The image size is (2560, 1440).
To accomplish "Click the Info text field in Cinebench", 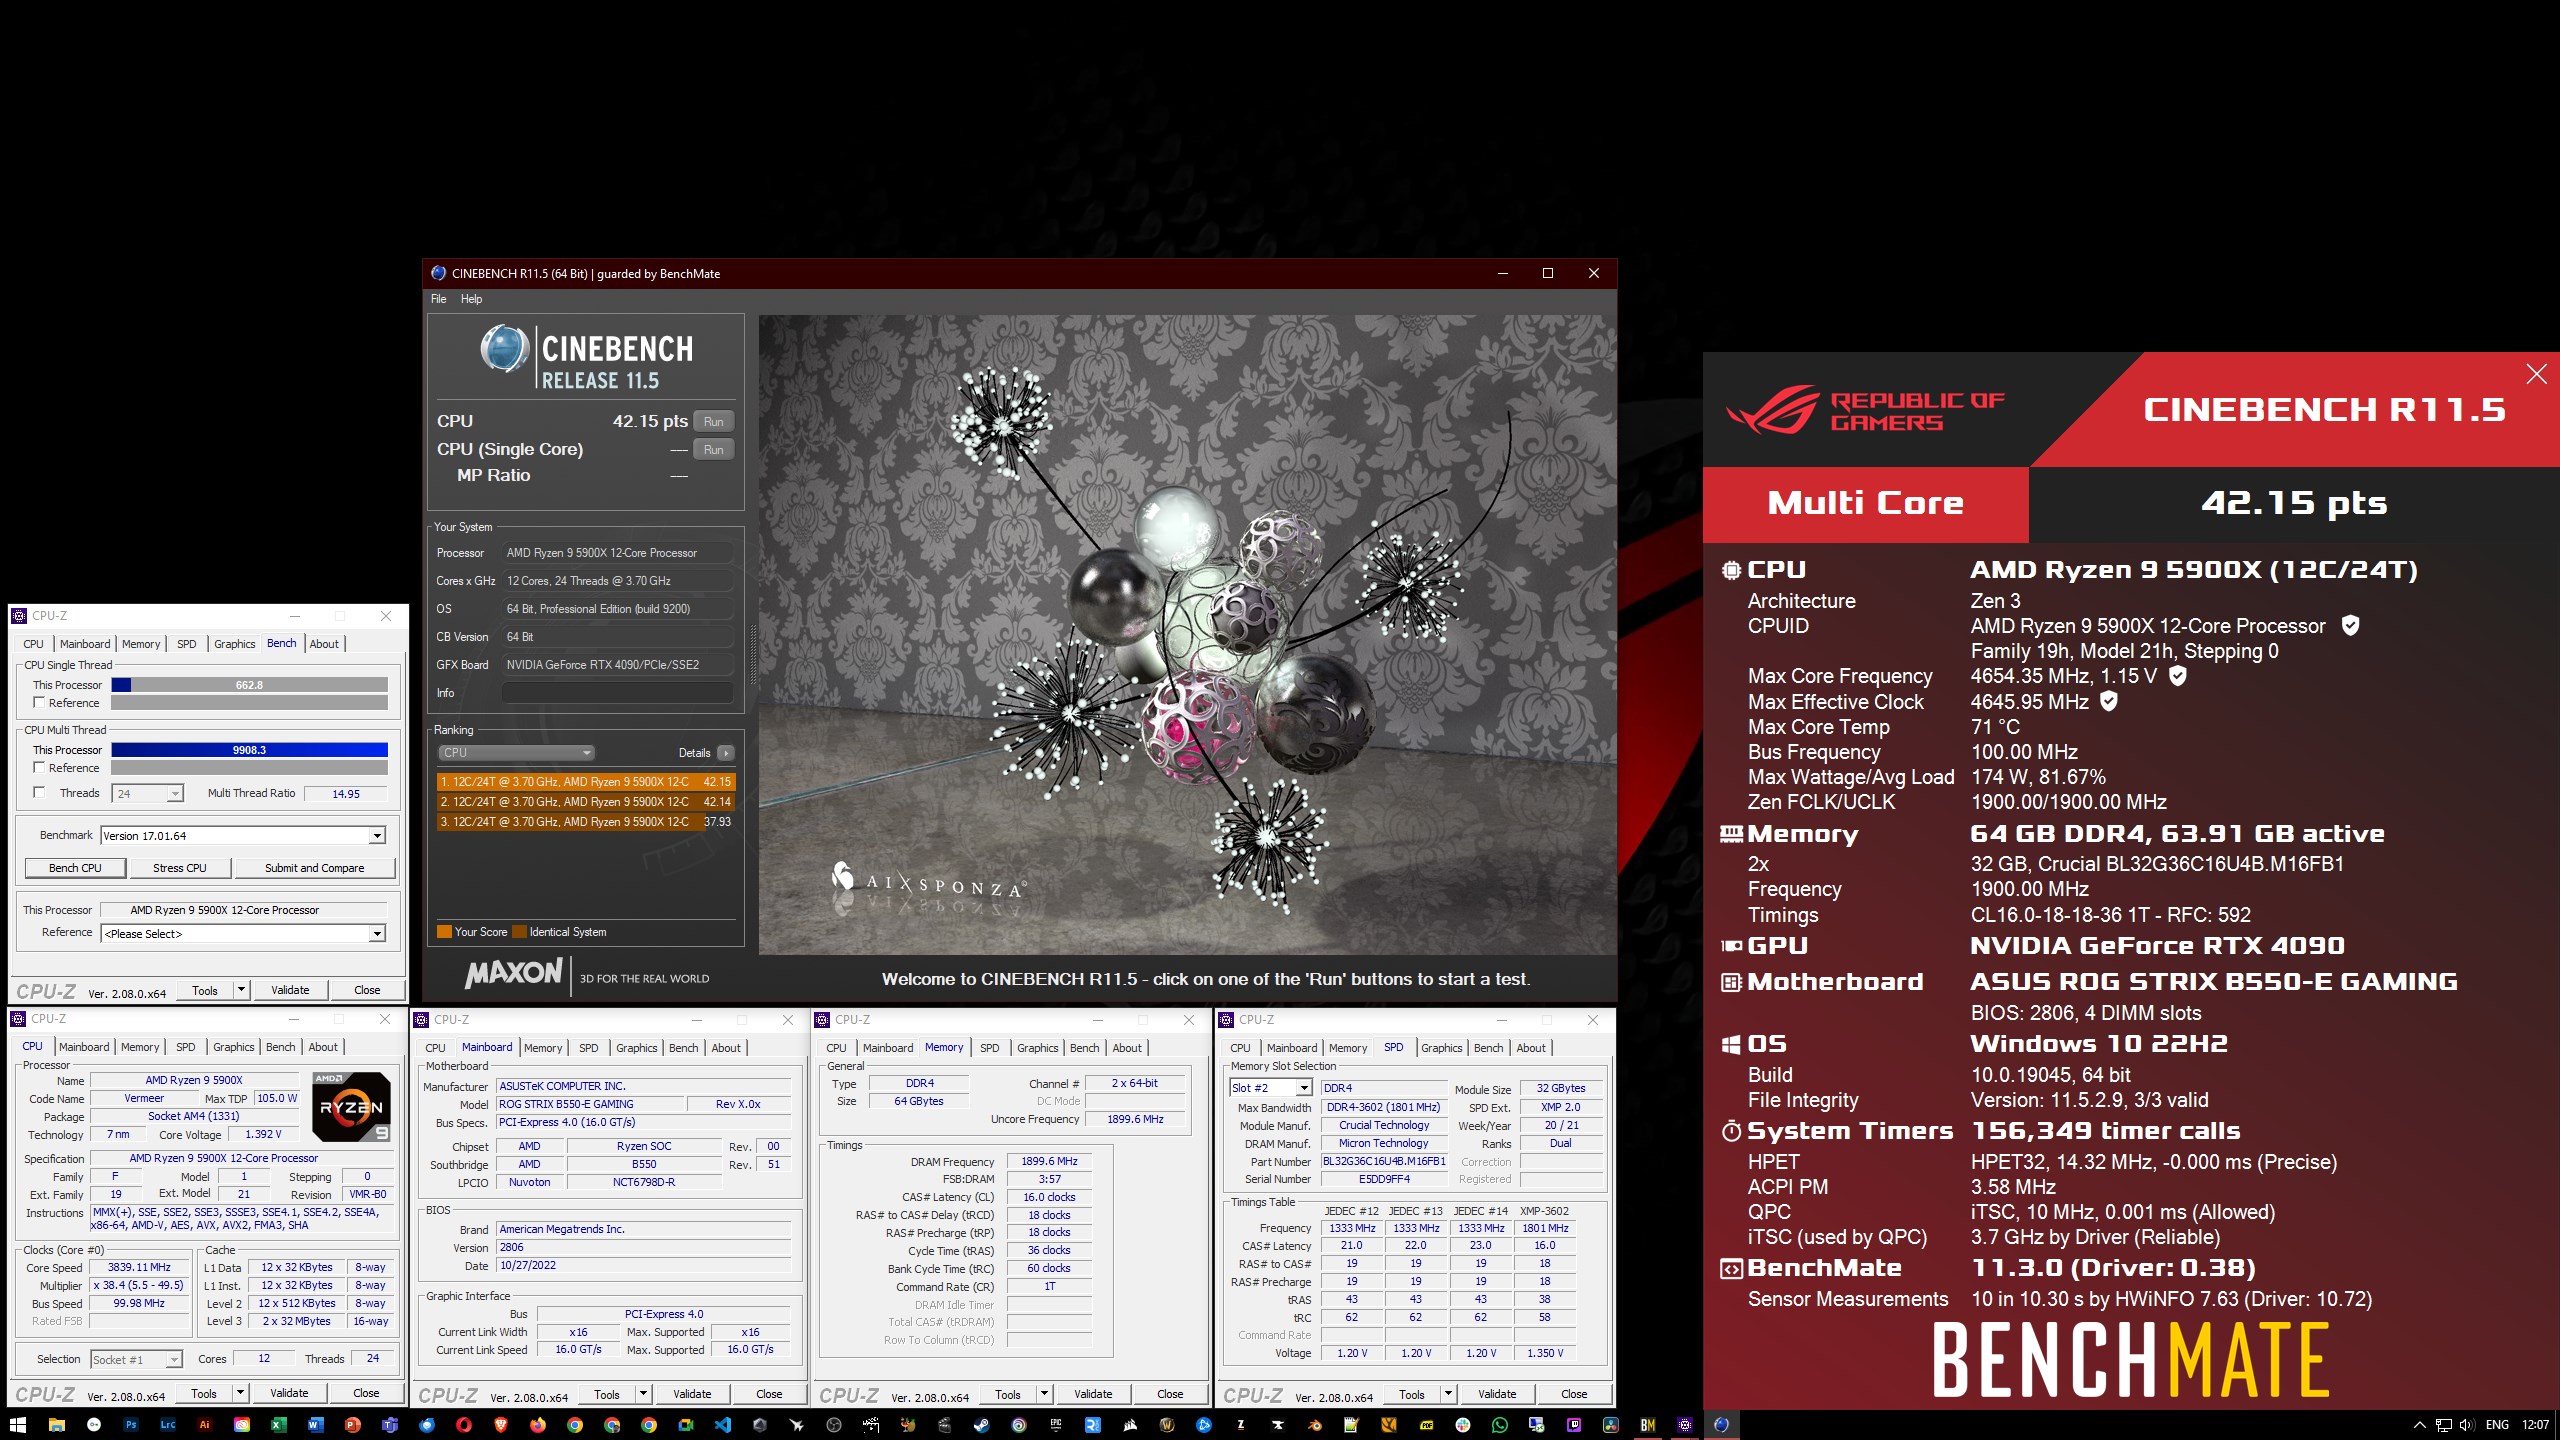I will pos(617,693).
